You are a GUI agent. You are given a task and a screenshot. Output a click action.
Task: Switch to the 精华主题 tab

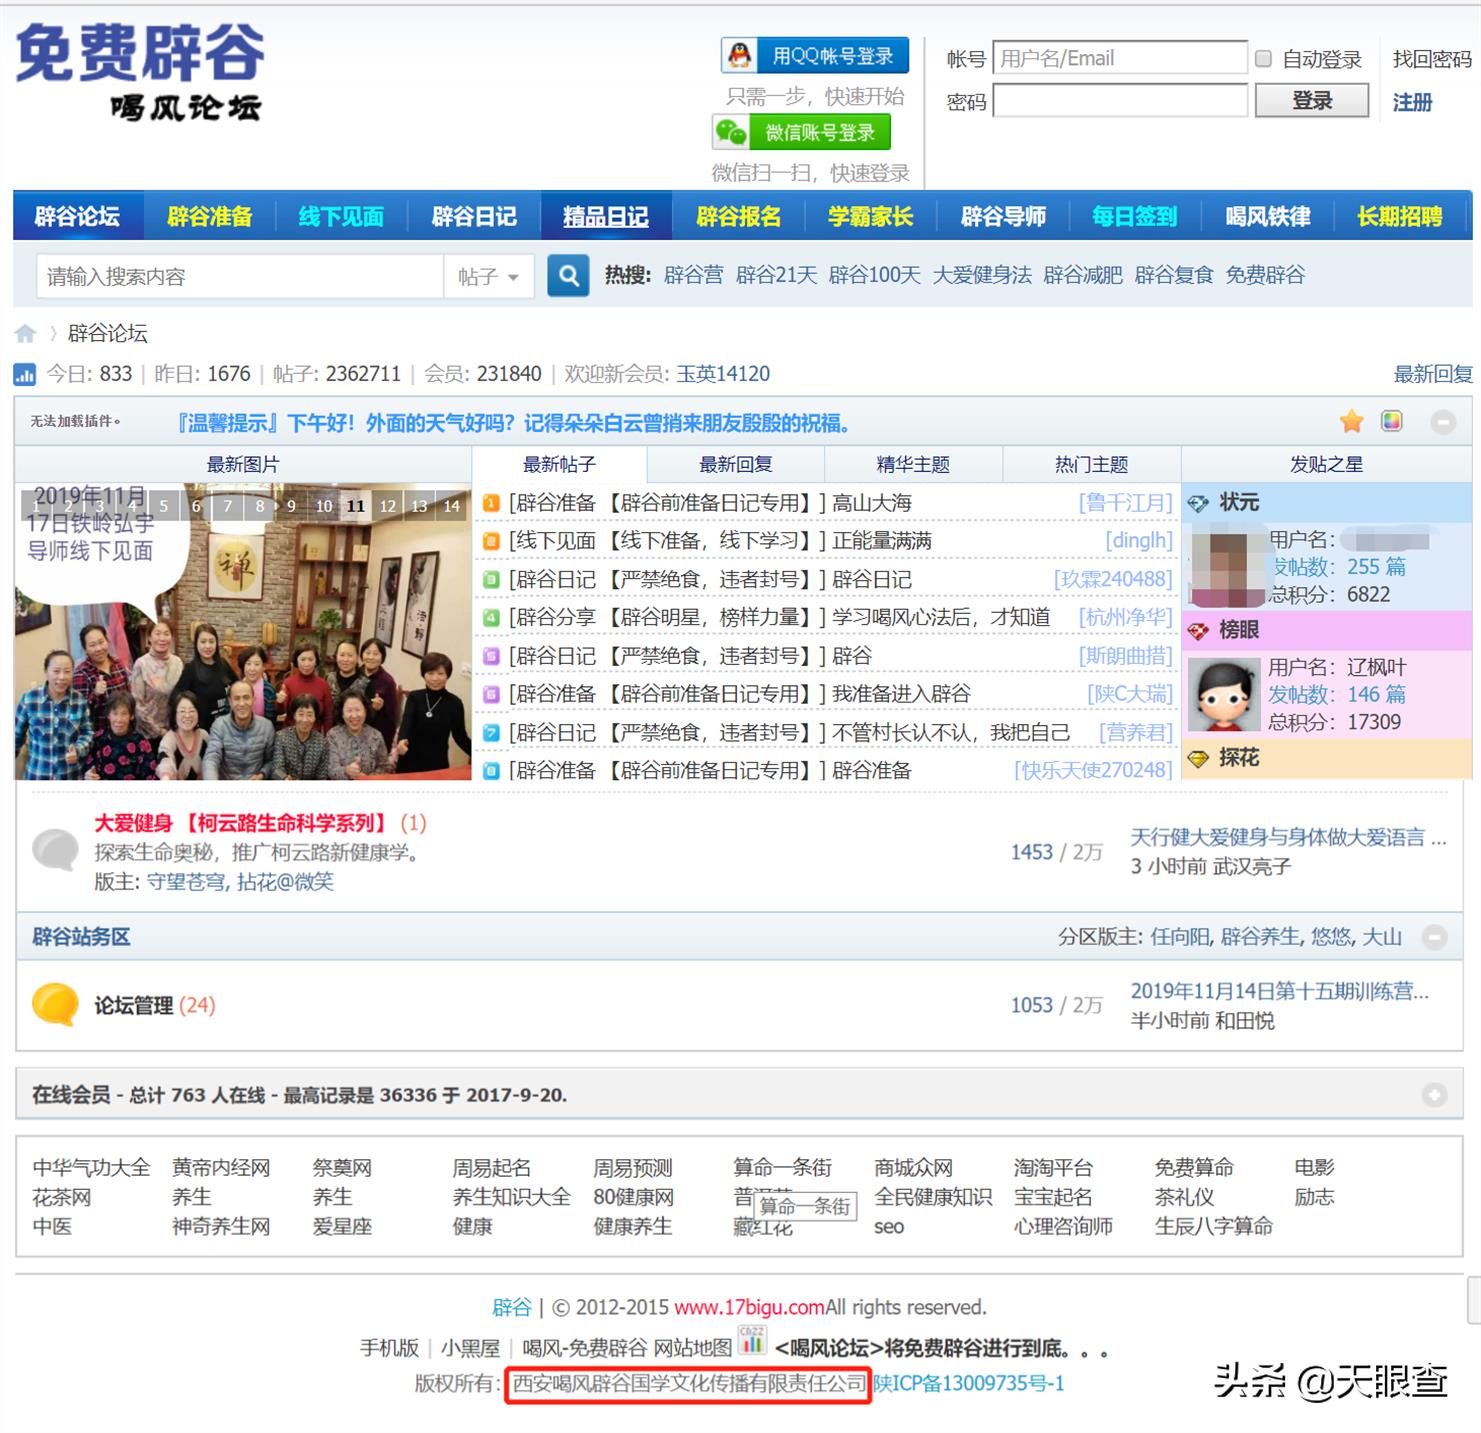[912, 465]
